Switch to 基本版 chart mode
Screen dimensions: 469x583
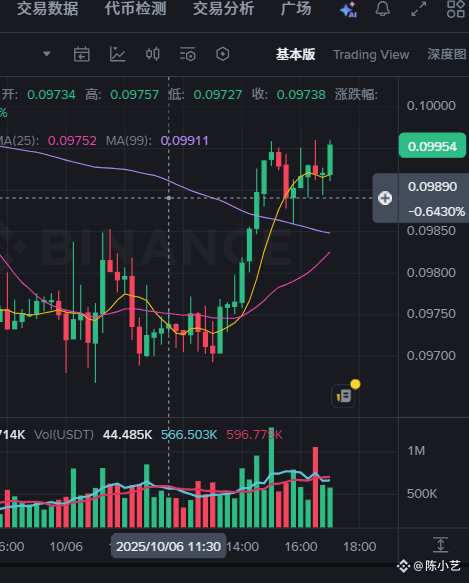point(295,55)
